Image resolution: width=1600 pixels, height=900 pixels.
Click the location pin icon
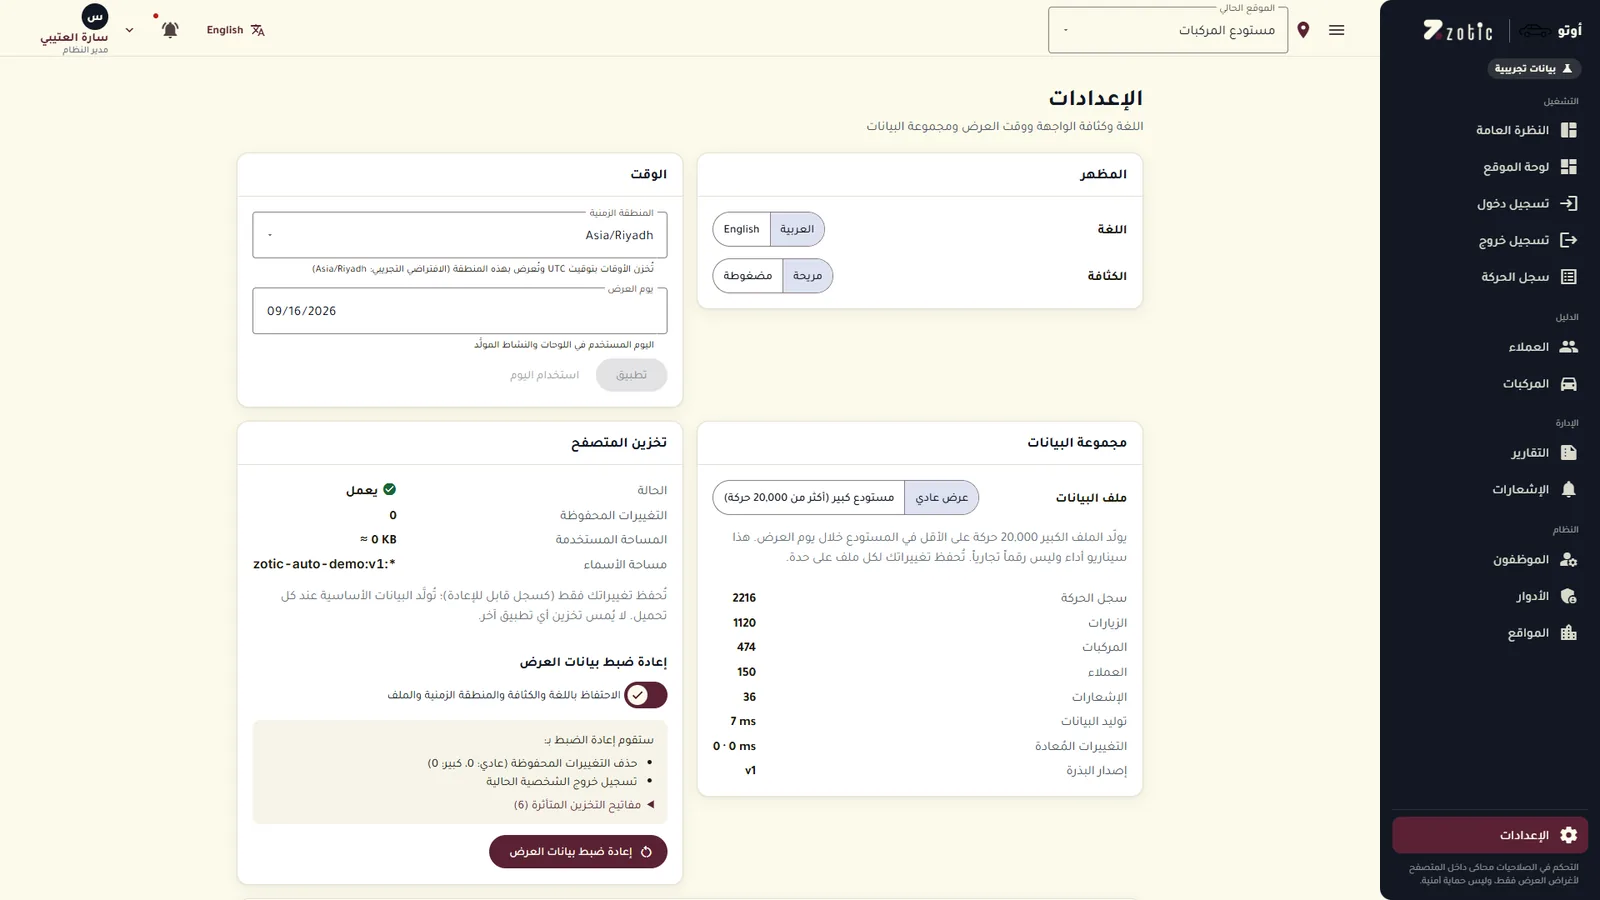click(x=1303, y=30)
